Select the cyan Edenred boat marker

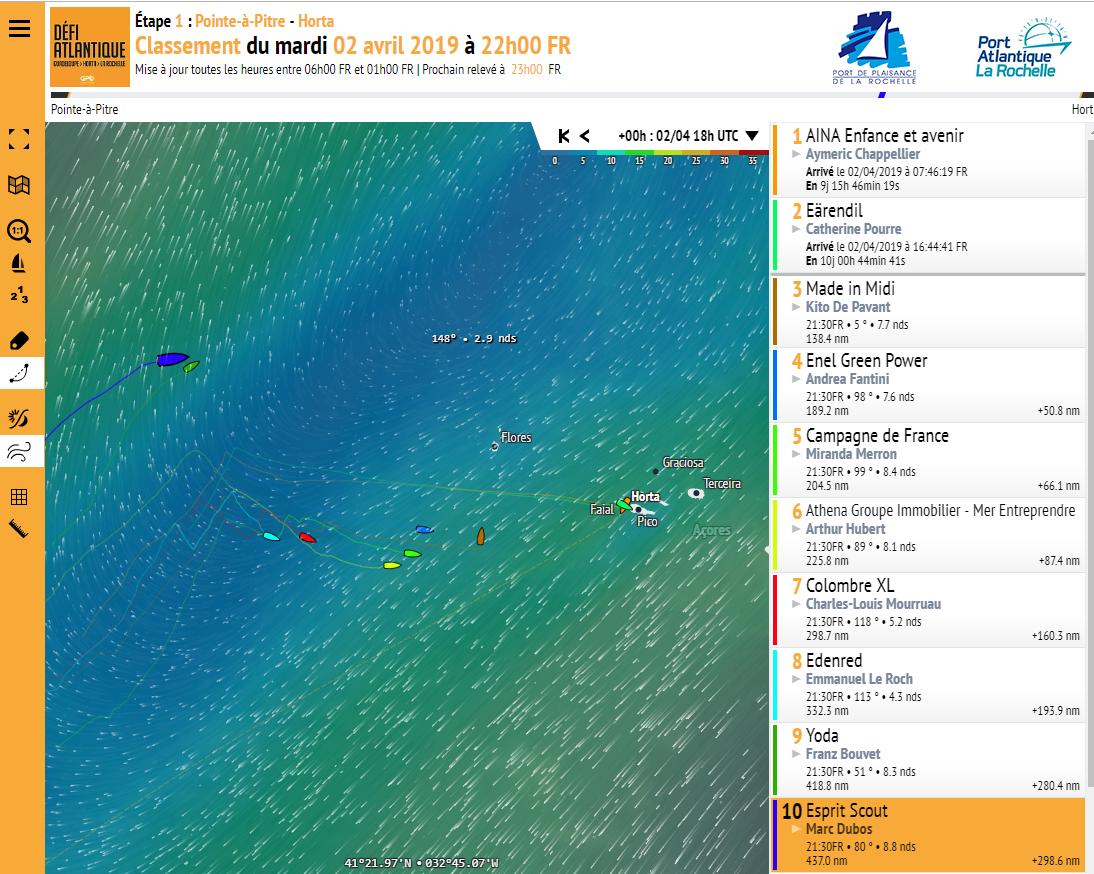point(271,536)
